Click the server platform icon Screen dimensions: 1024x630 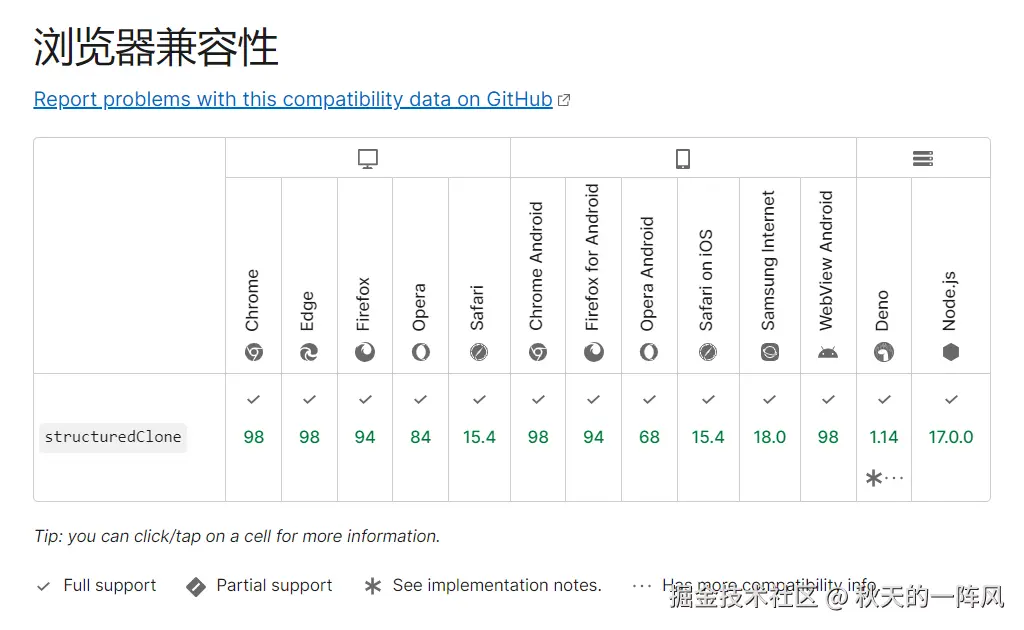click(x=923, y=159)
